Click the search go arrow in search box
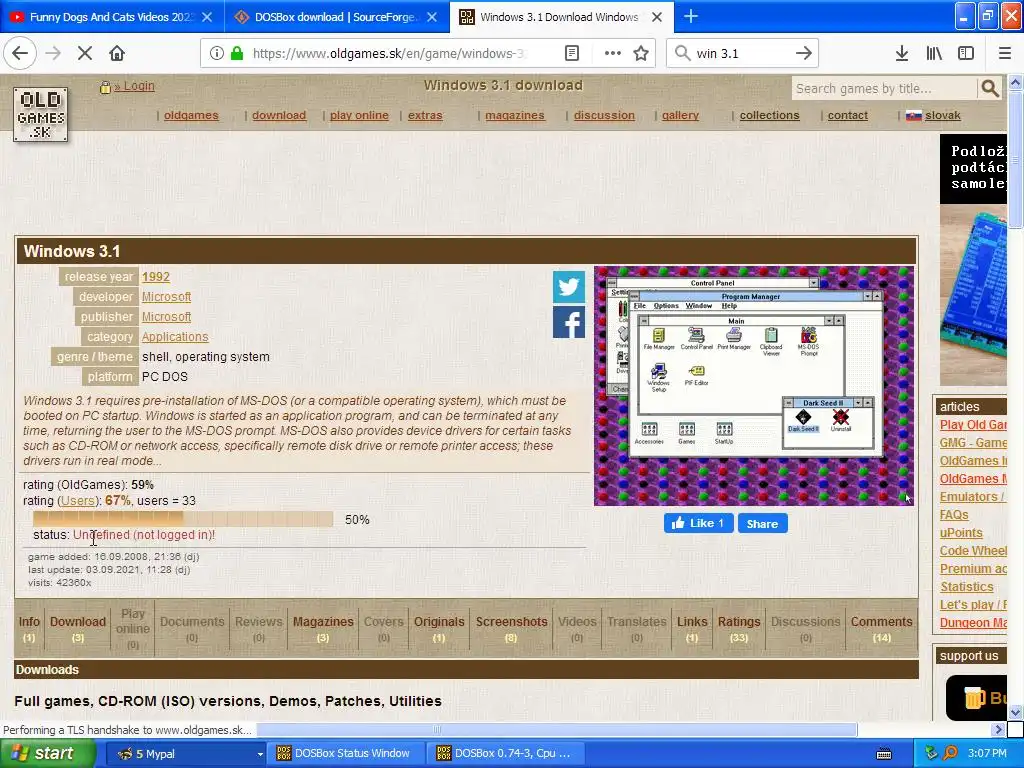The image size is (1024, 768). (x=804, y=53)
